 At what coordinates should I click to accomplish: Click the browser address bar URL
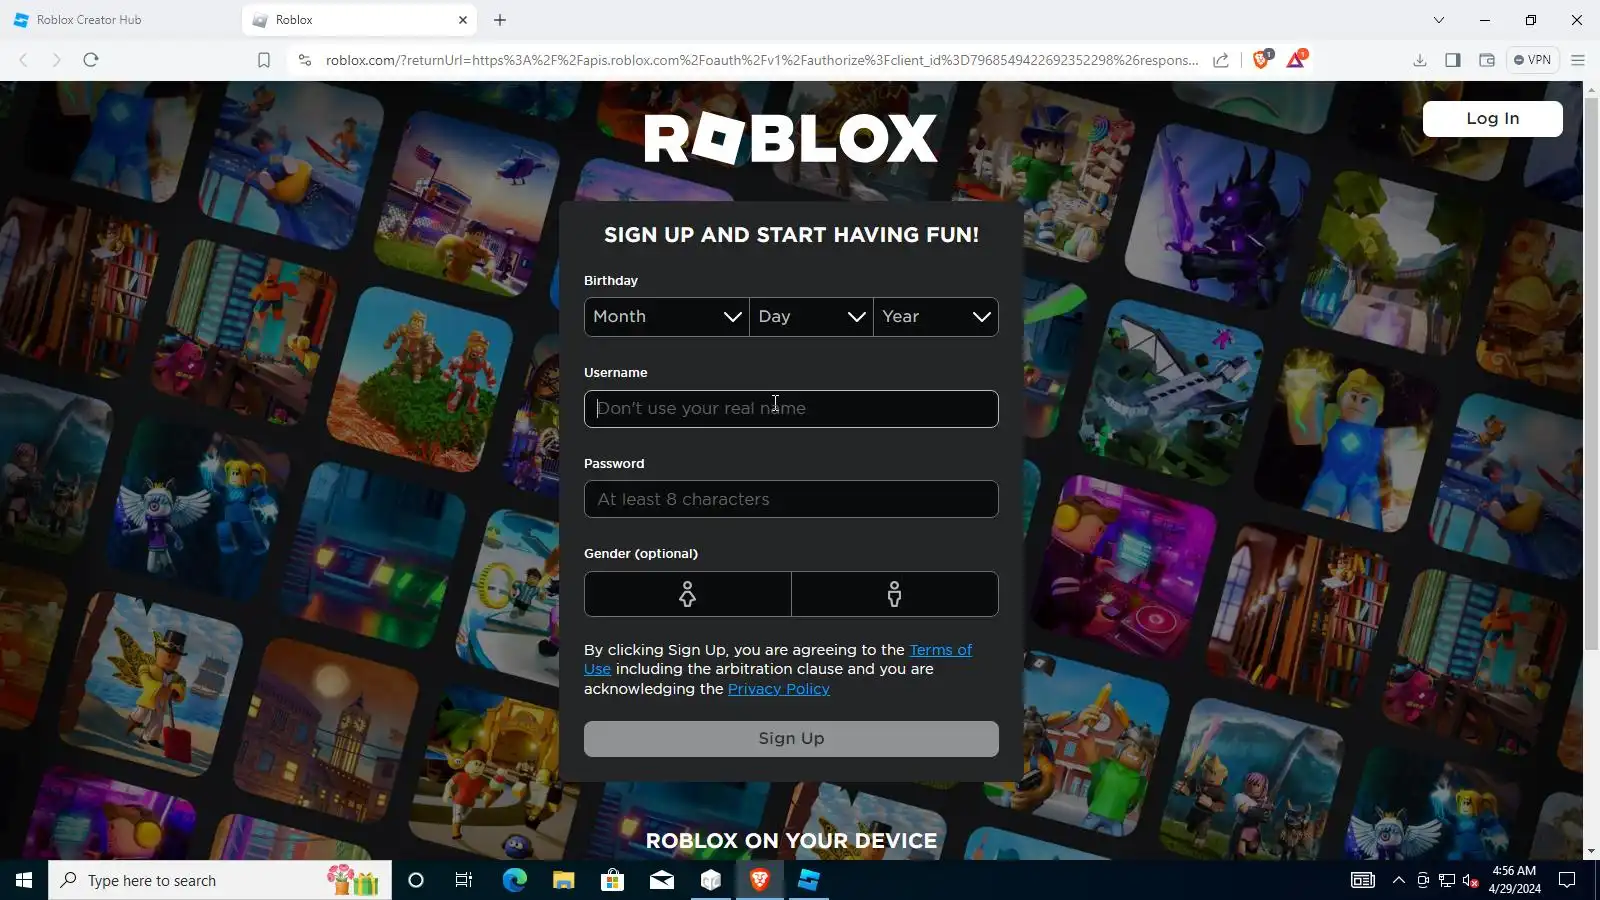[762, 60]
